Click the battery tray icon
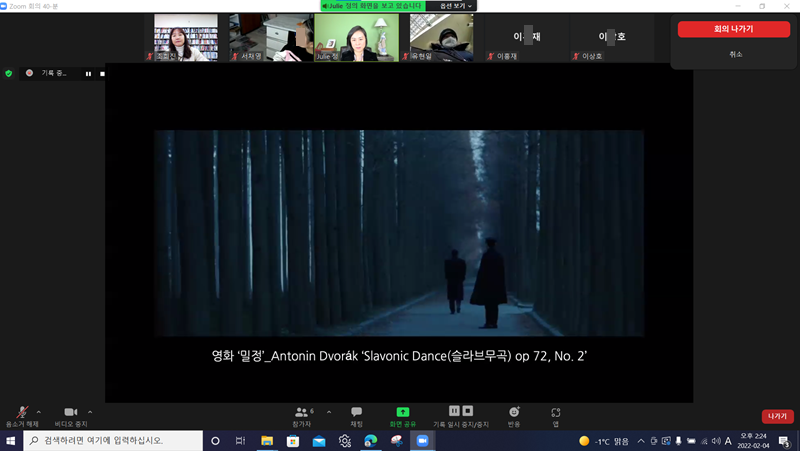This screenshot has width=800, height=451. pyautogui.click(x=691, y=441)
